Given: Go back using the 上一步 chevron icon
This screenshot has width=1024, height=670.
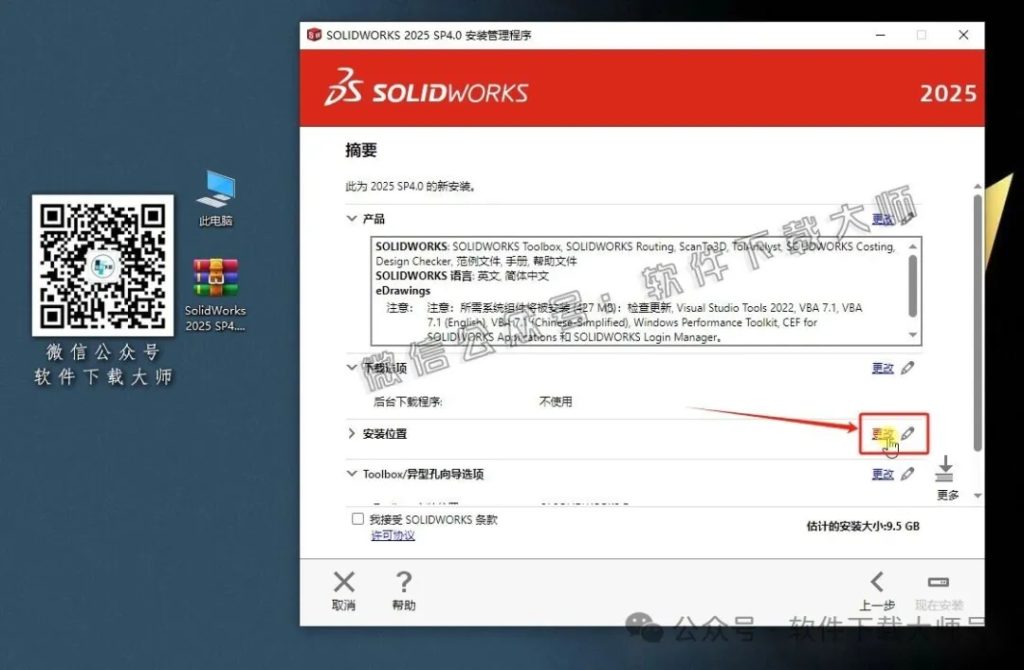Looking at the screenshot, I should click(876, 582).
